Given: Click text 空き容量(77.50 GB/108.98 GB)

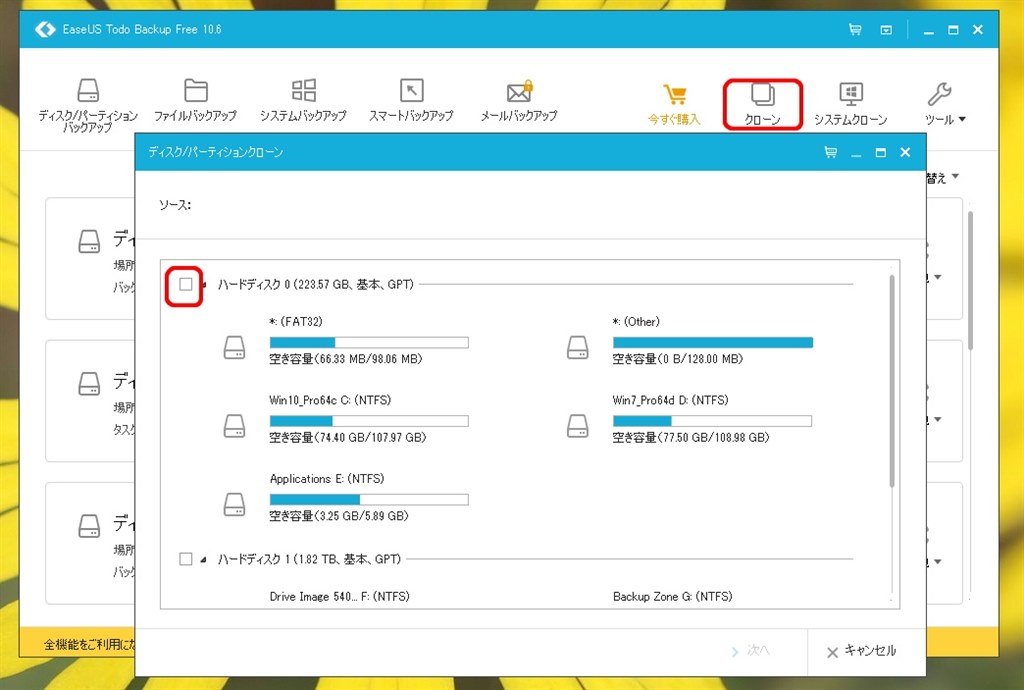Looking at the screenshot, I should click(x=691, y=437).
